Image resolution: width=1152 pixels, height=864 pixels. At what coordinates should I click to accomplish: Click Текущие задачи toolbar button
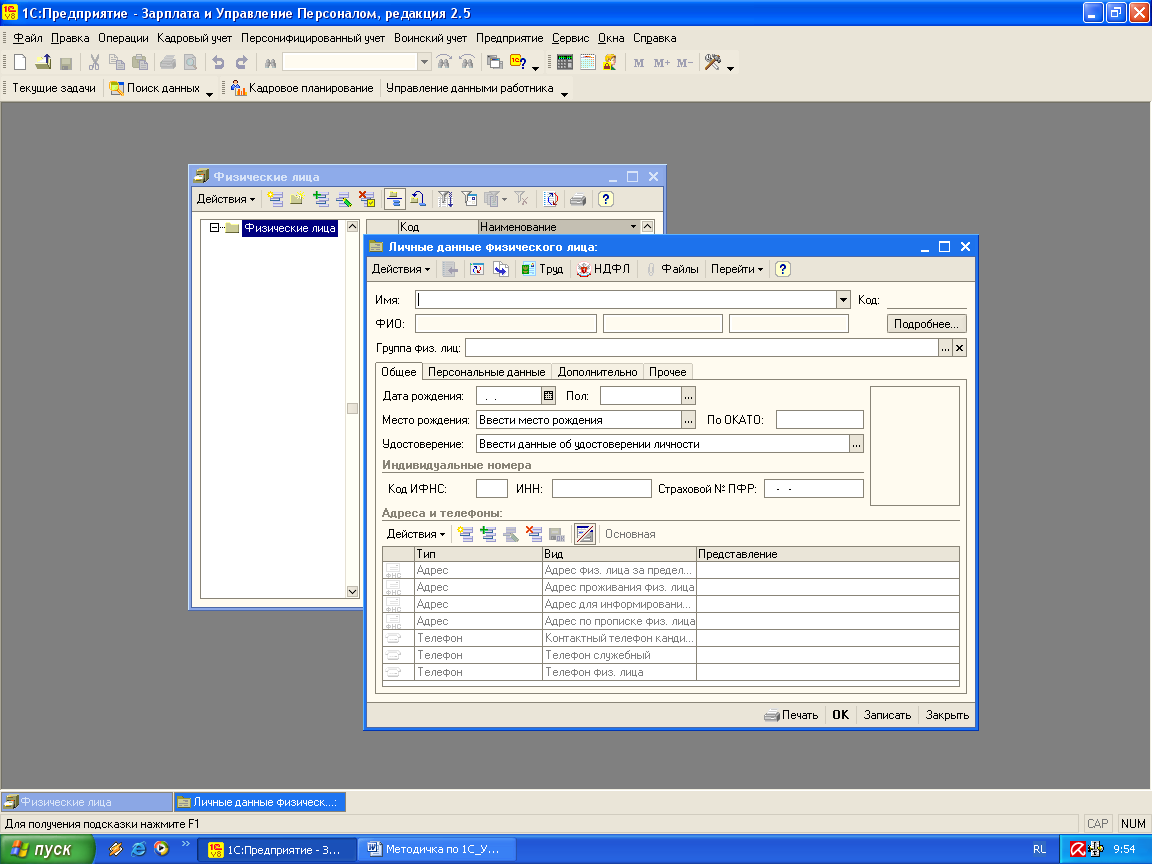(54, 88)
